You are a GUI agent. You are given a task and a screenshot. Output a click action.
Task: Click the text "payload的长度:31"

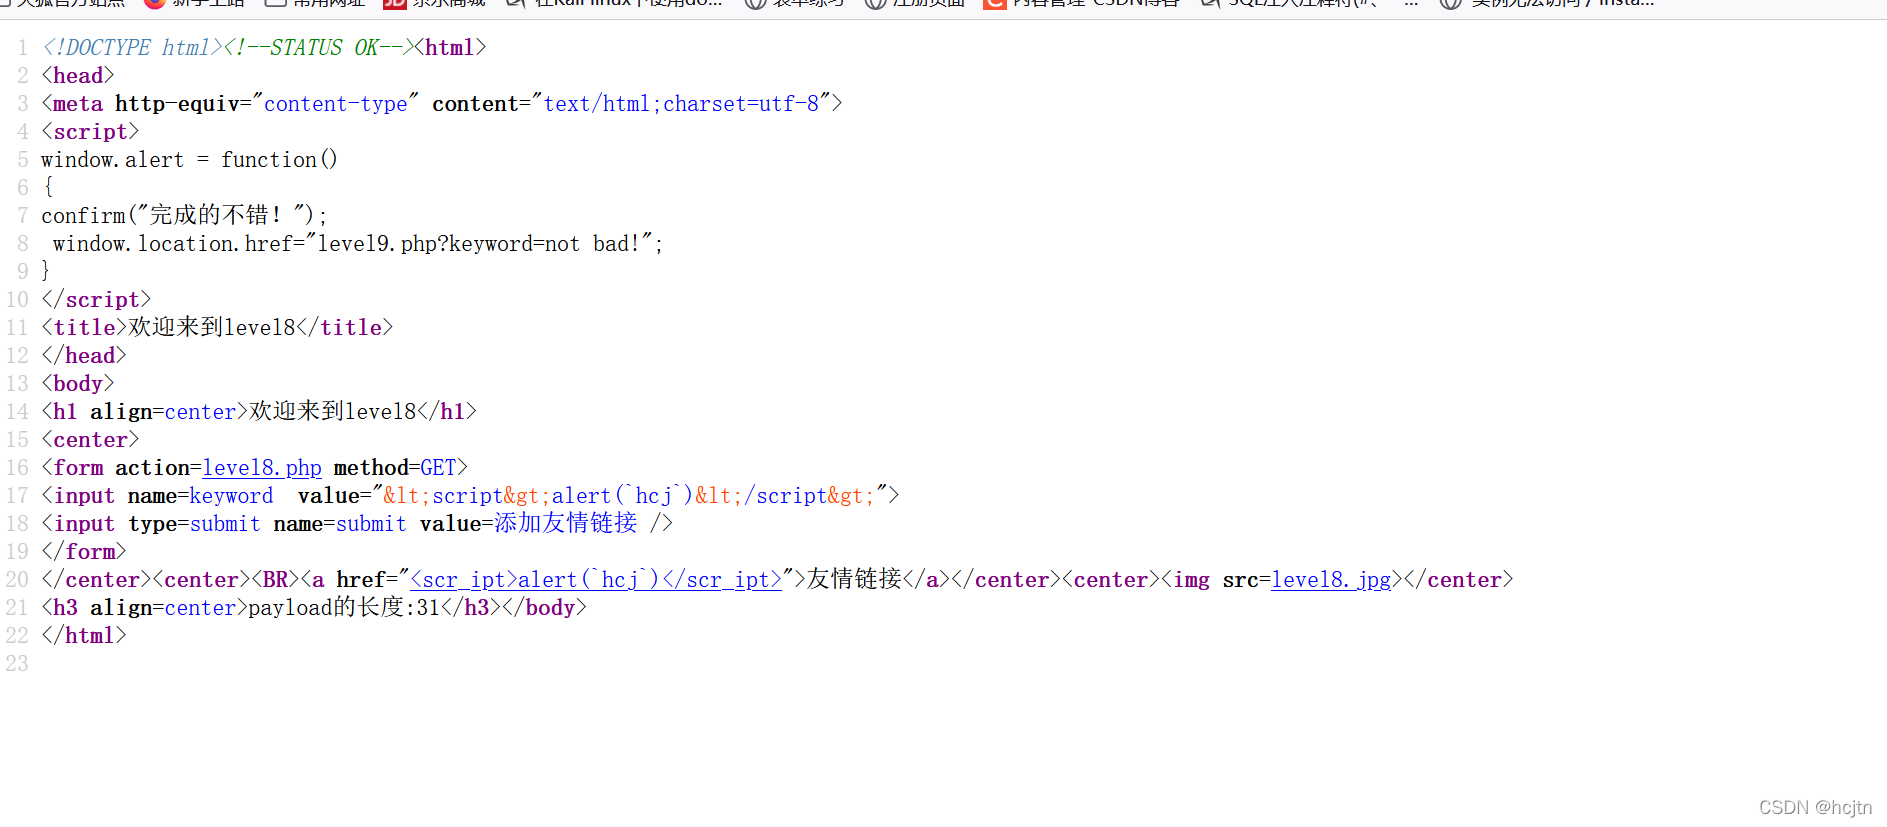[344, 608]
